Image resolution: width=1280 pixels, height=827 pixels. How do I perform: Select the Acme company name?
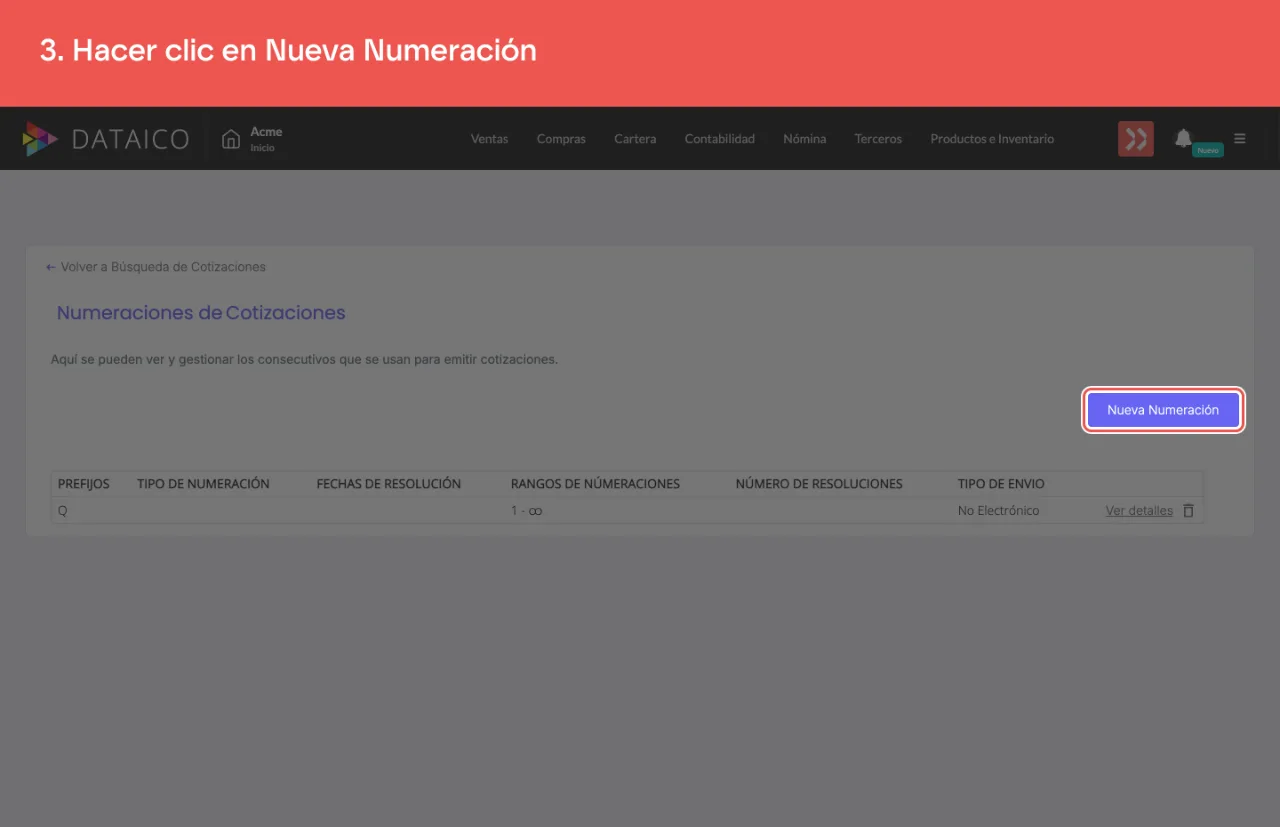coord(266,132)
